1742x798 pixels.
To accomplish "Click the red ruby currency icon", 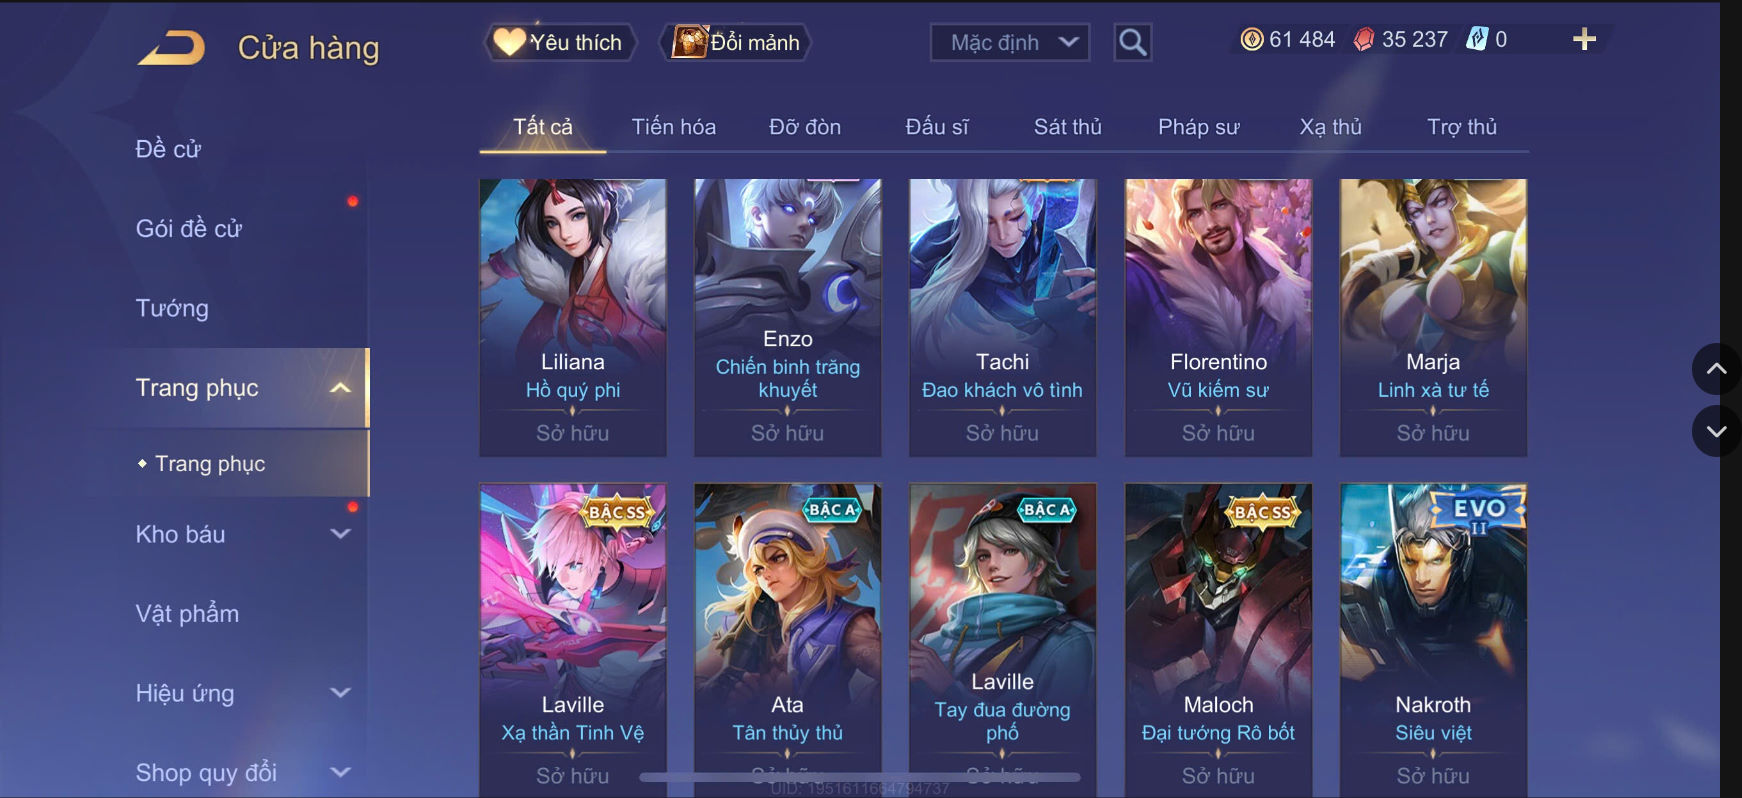I will (1364, 40).
